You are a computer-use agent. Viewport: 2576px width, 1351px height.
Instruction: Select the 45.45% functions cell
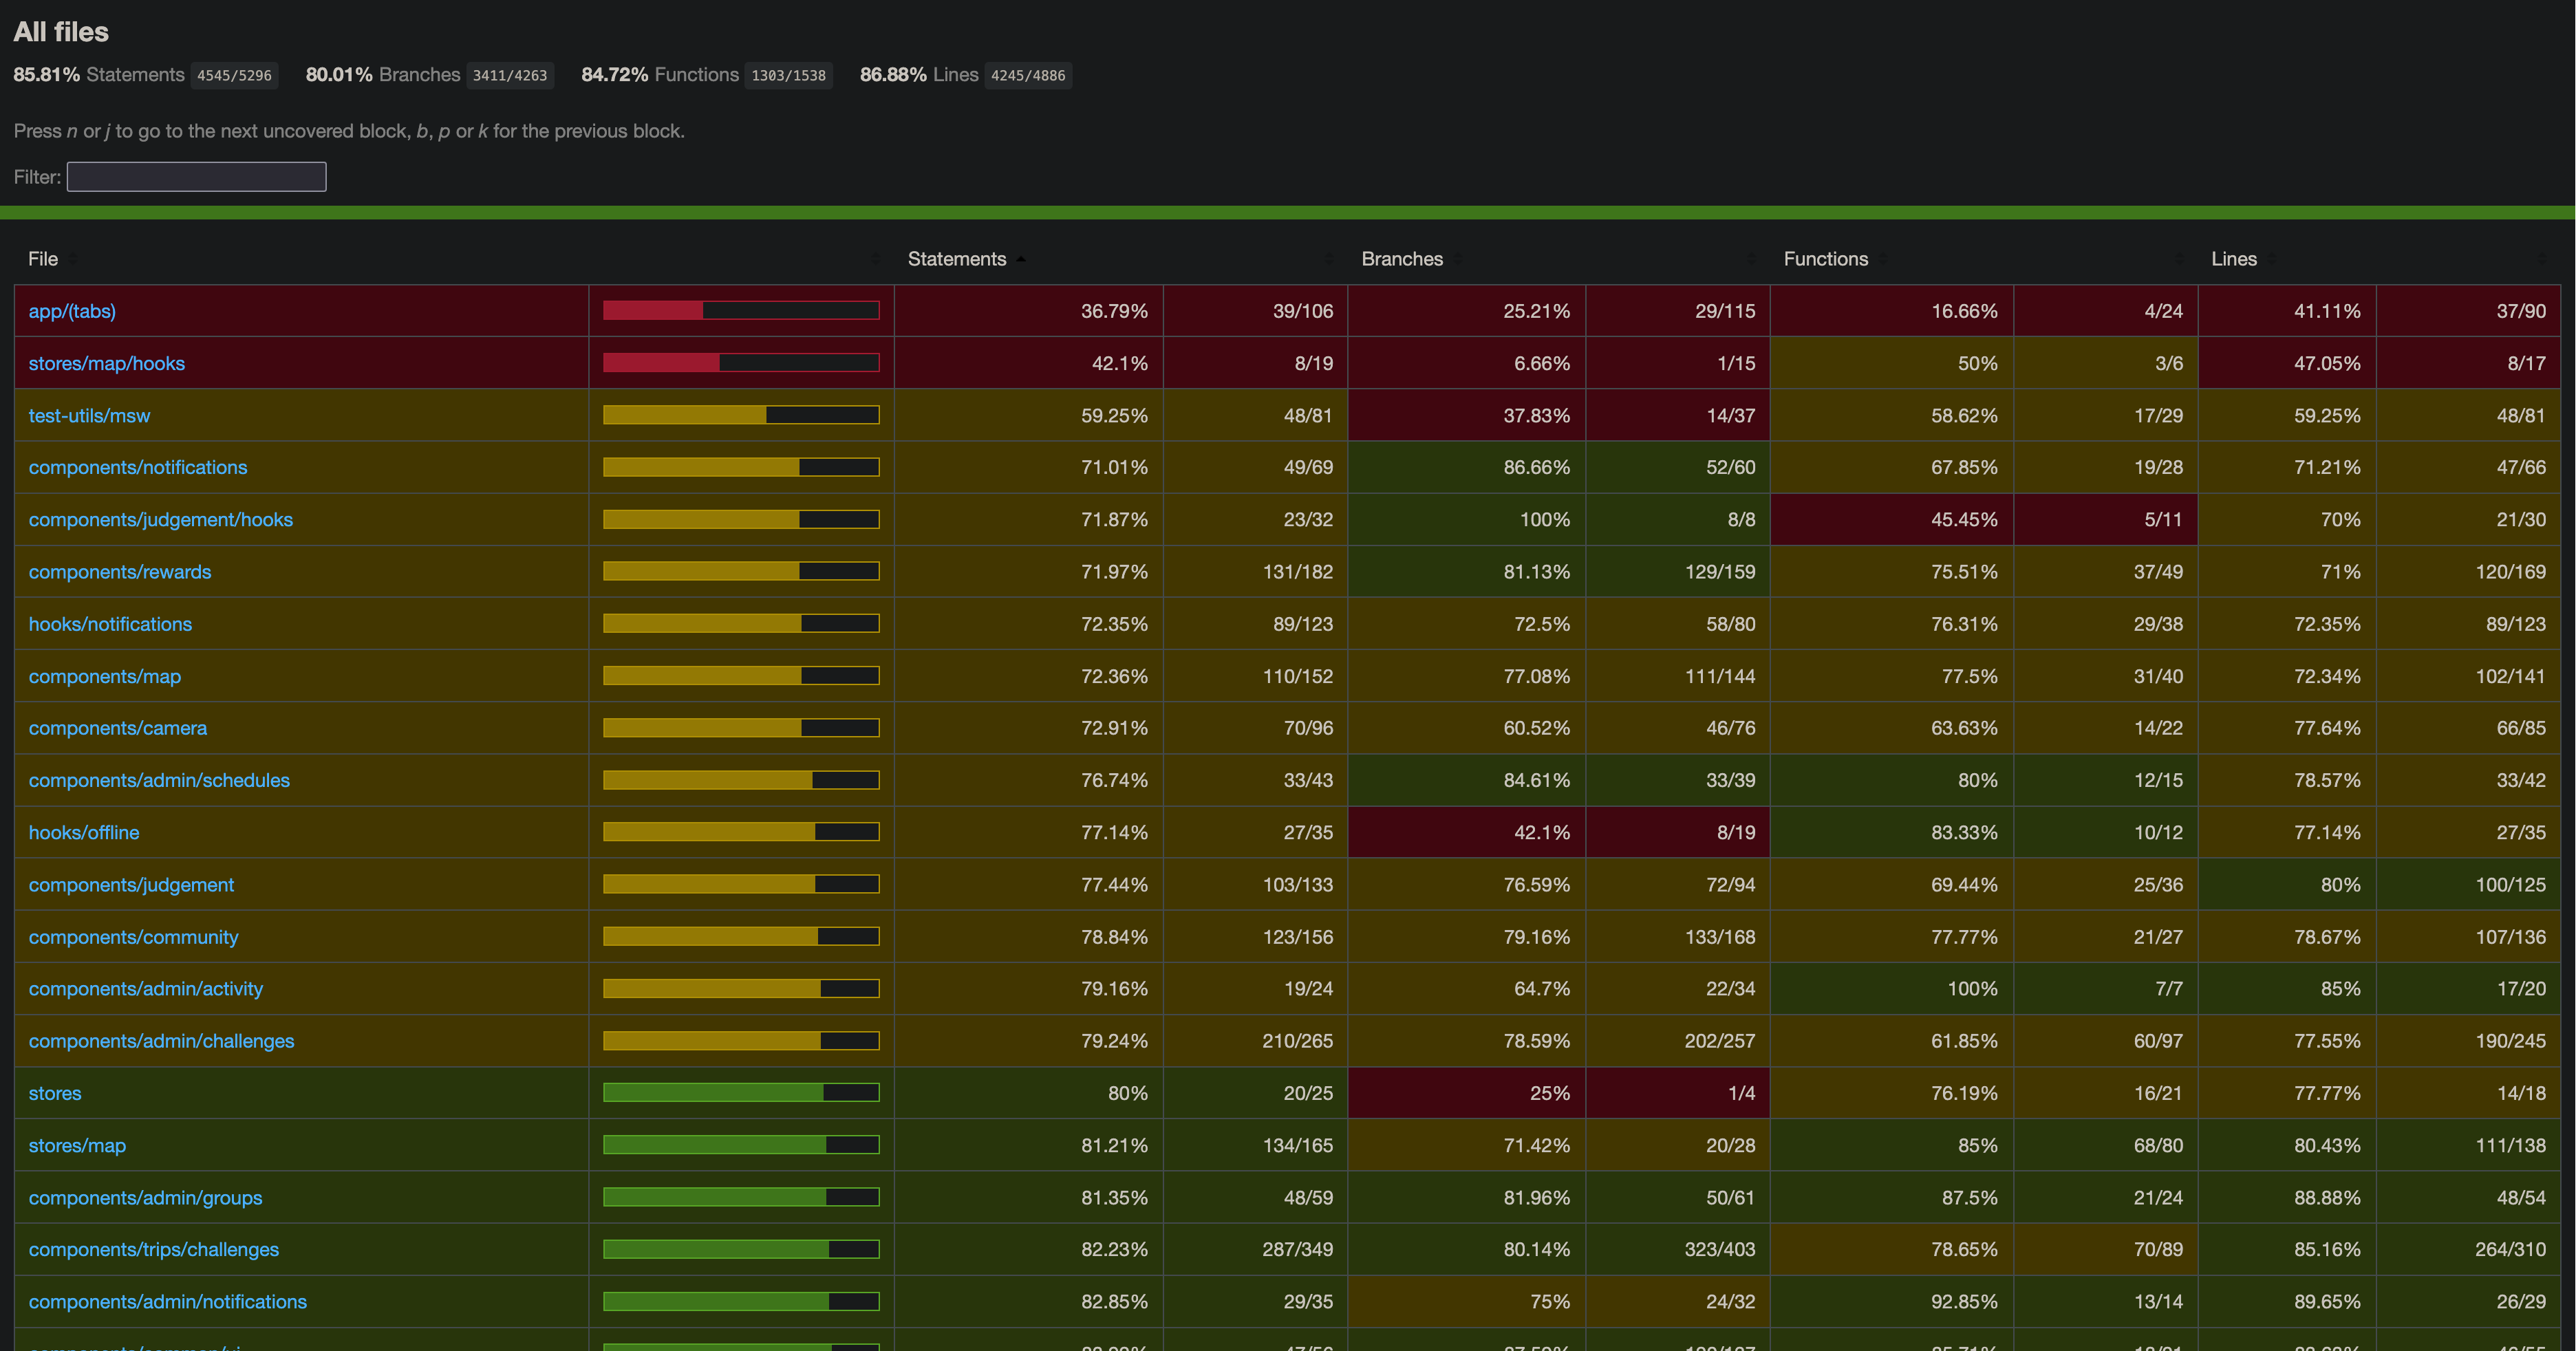(1892, 519)
